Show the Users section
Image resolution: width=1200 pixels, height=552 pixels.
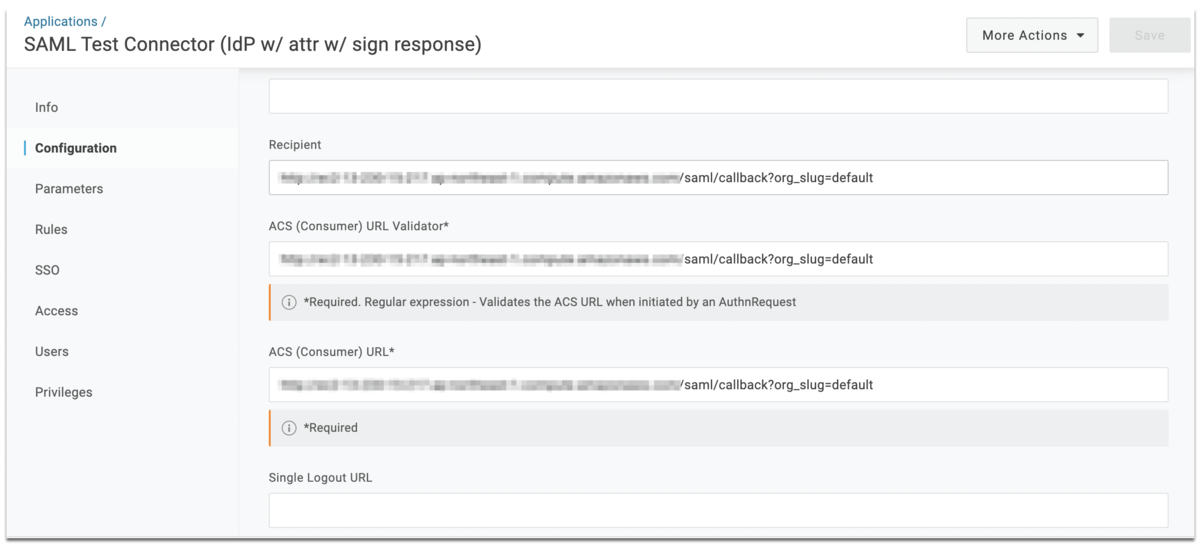click(52, 352)
